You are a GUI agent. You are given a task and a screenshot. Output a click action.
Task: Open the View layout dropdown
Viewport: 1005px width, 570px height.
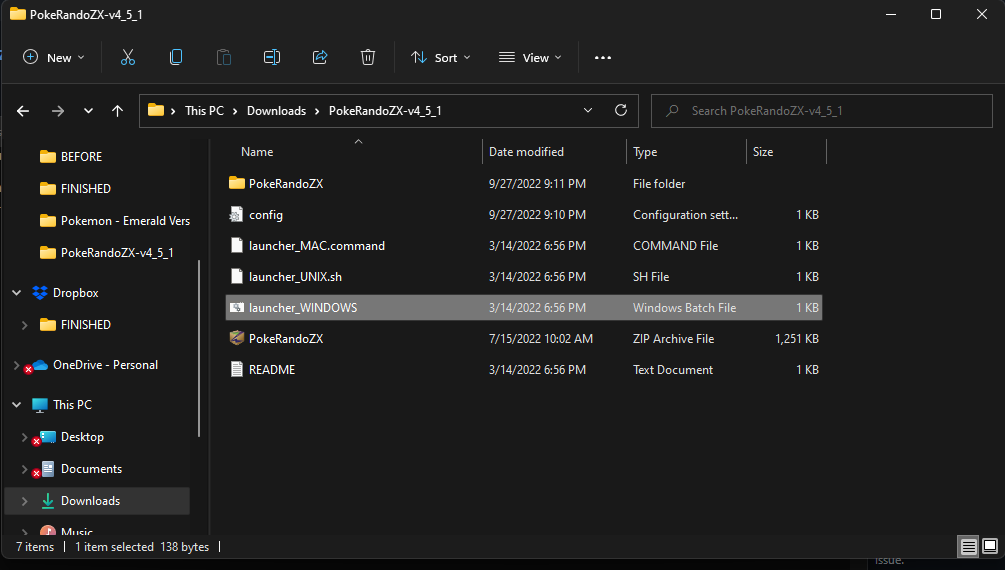pyautogui.click(x=530, y=58)
